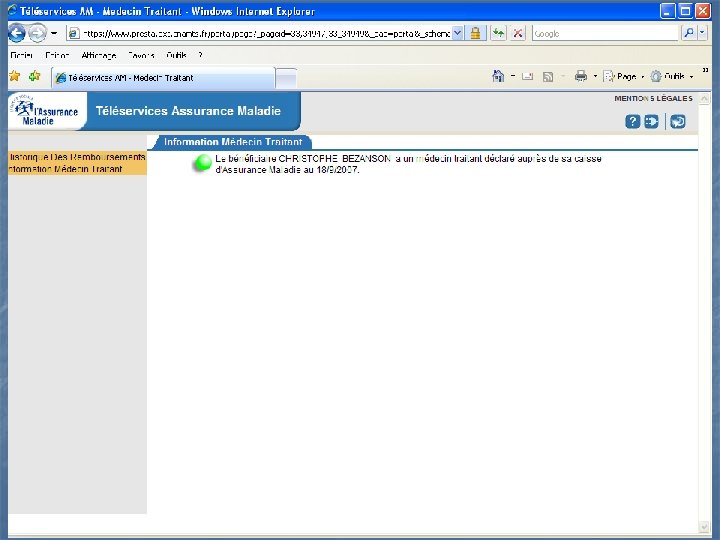The image size is (720, 540).
Task: Open the Page toolbar menu
Action: (x=624, y=76)
